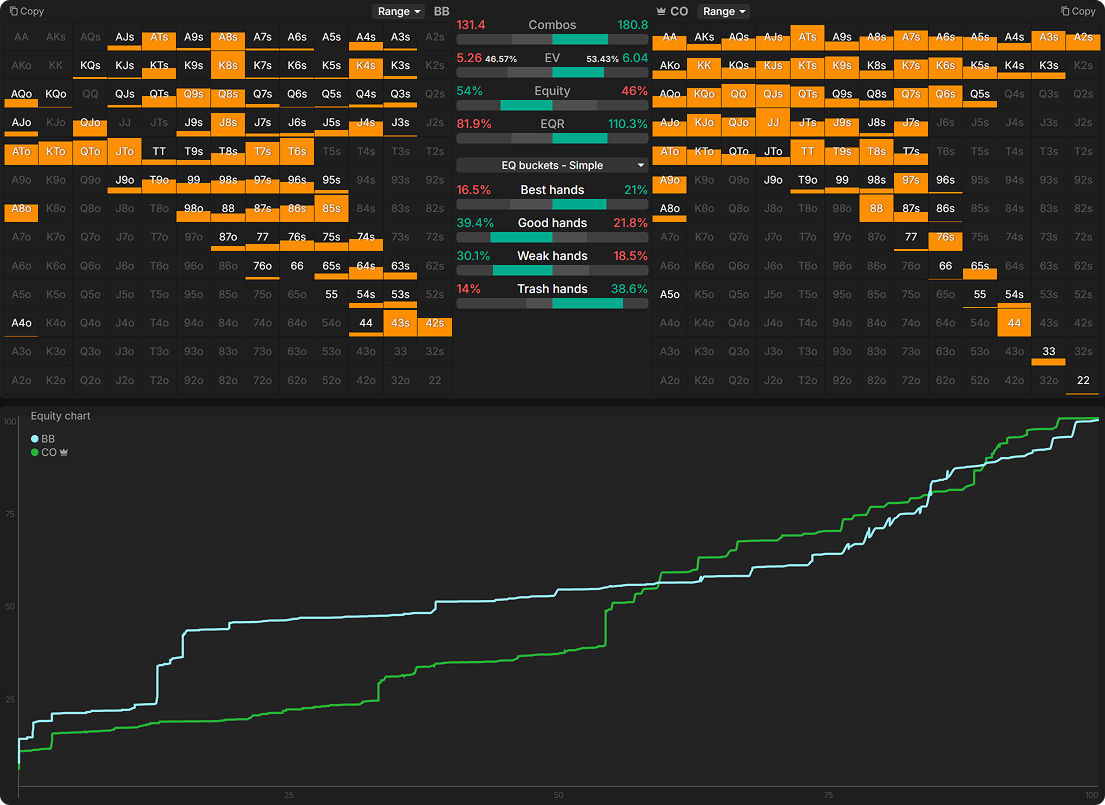Expand the EQ buckets - Simple selector
Screen dimensions: 1105x805
point(552,165)
